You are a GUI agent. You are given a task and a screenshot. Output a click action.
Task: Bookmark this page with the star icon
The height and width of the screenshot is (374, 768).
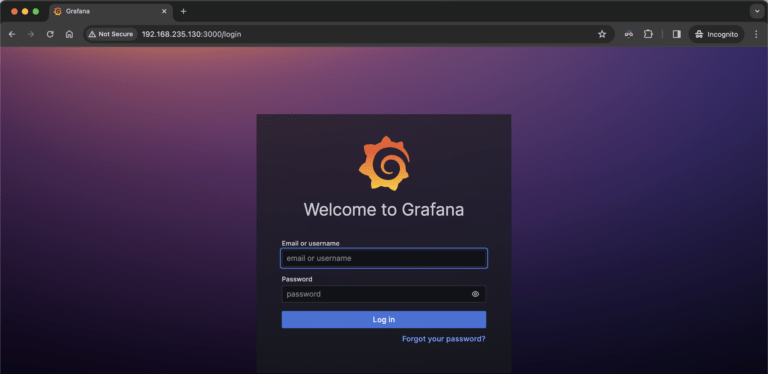click(x=602, y=34)
